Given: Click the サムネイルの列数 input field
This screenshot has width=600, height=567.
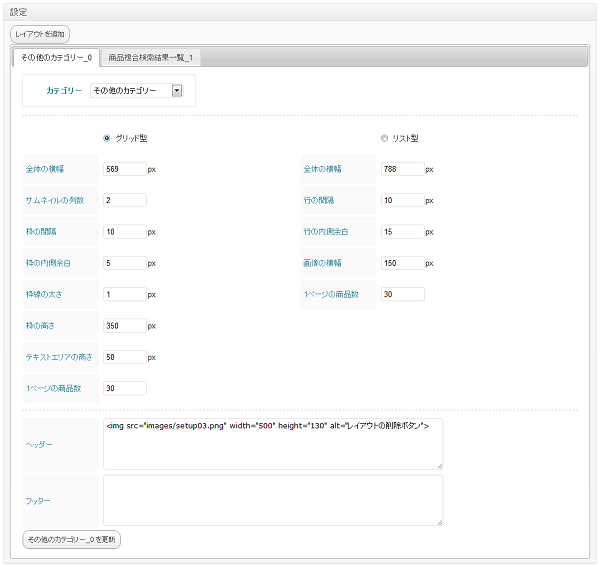Looking at the screenshot, I should [x=125, y=200].
